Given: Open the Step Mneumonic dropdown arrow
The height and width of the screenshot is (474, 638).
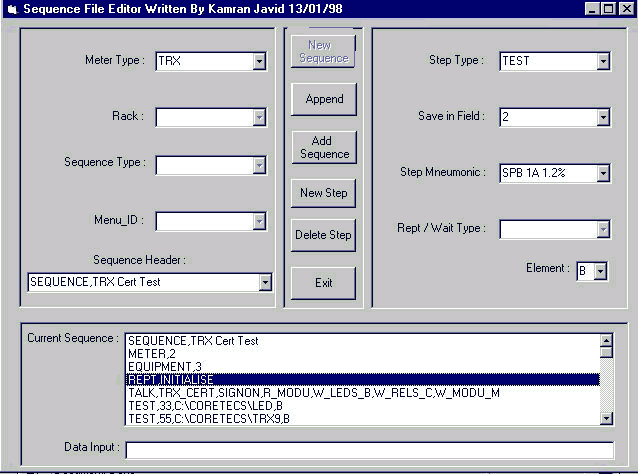Looking at the screenshot, I should click(603, 173).
